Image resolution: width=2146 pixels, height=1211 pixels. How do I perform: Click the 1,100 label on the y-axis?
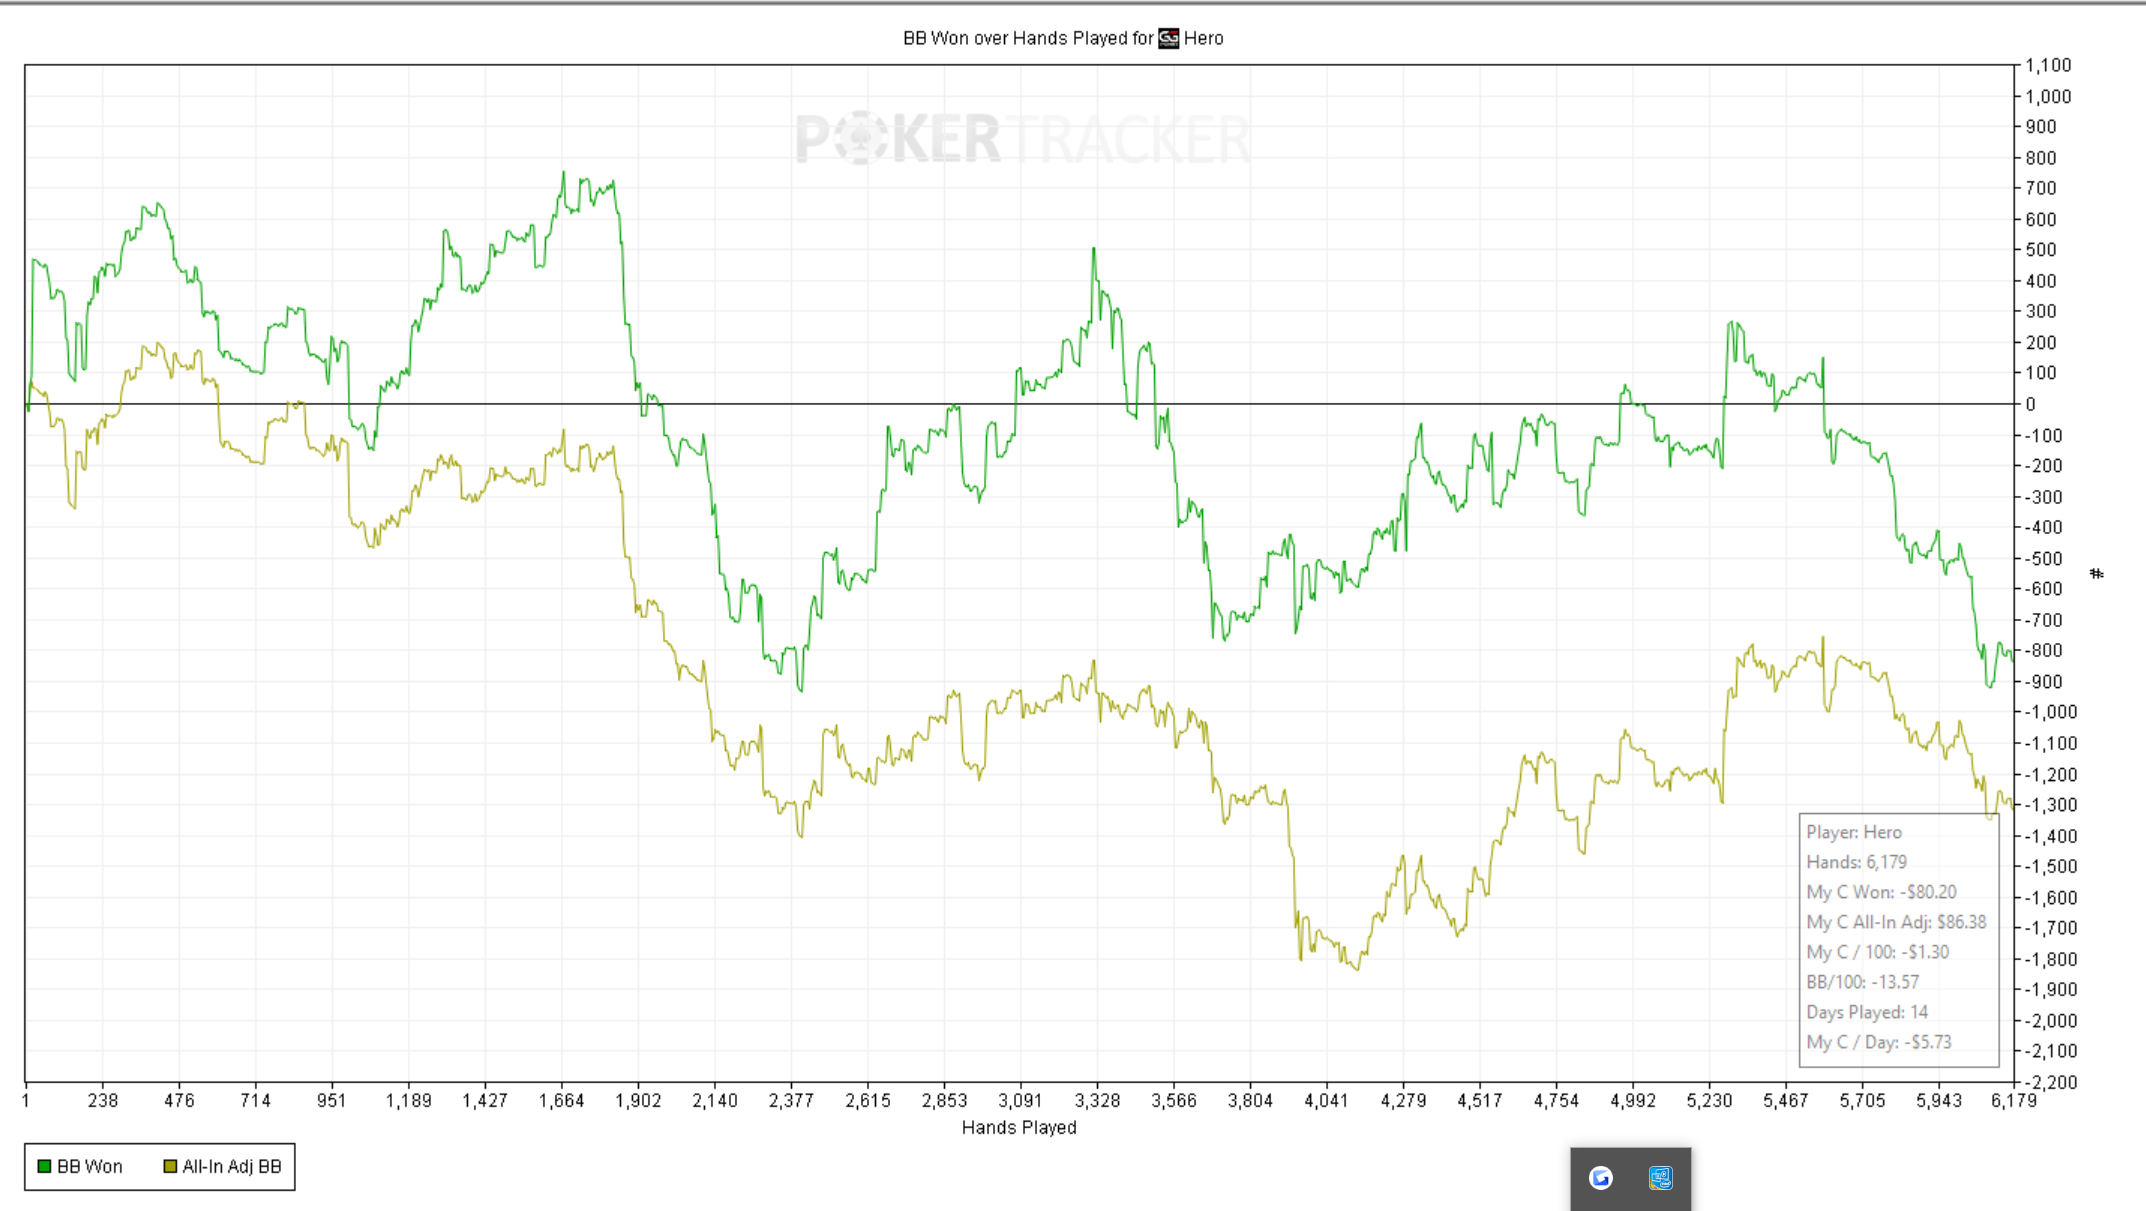coord(2048,65)
